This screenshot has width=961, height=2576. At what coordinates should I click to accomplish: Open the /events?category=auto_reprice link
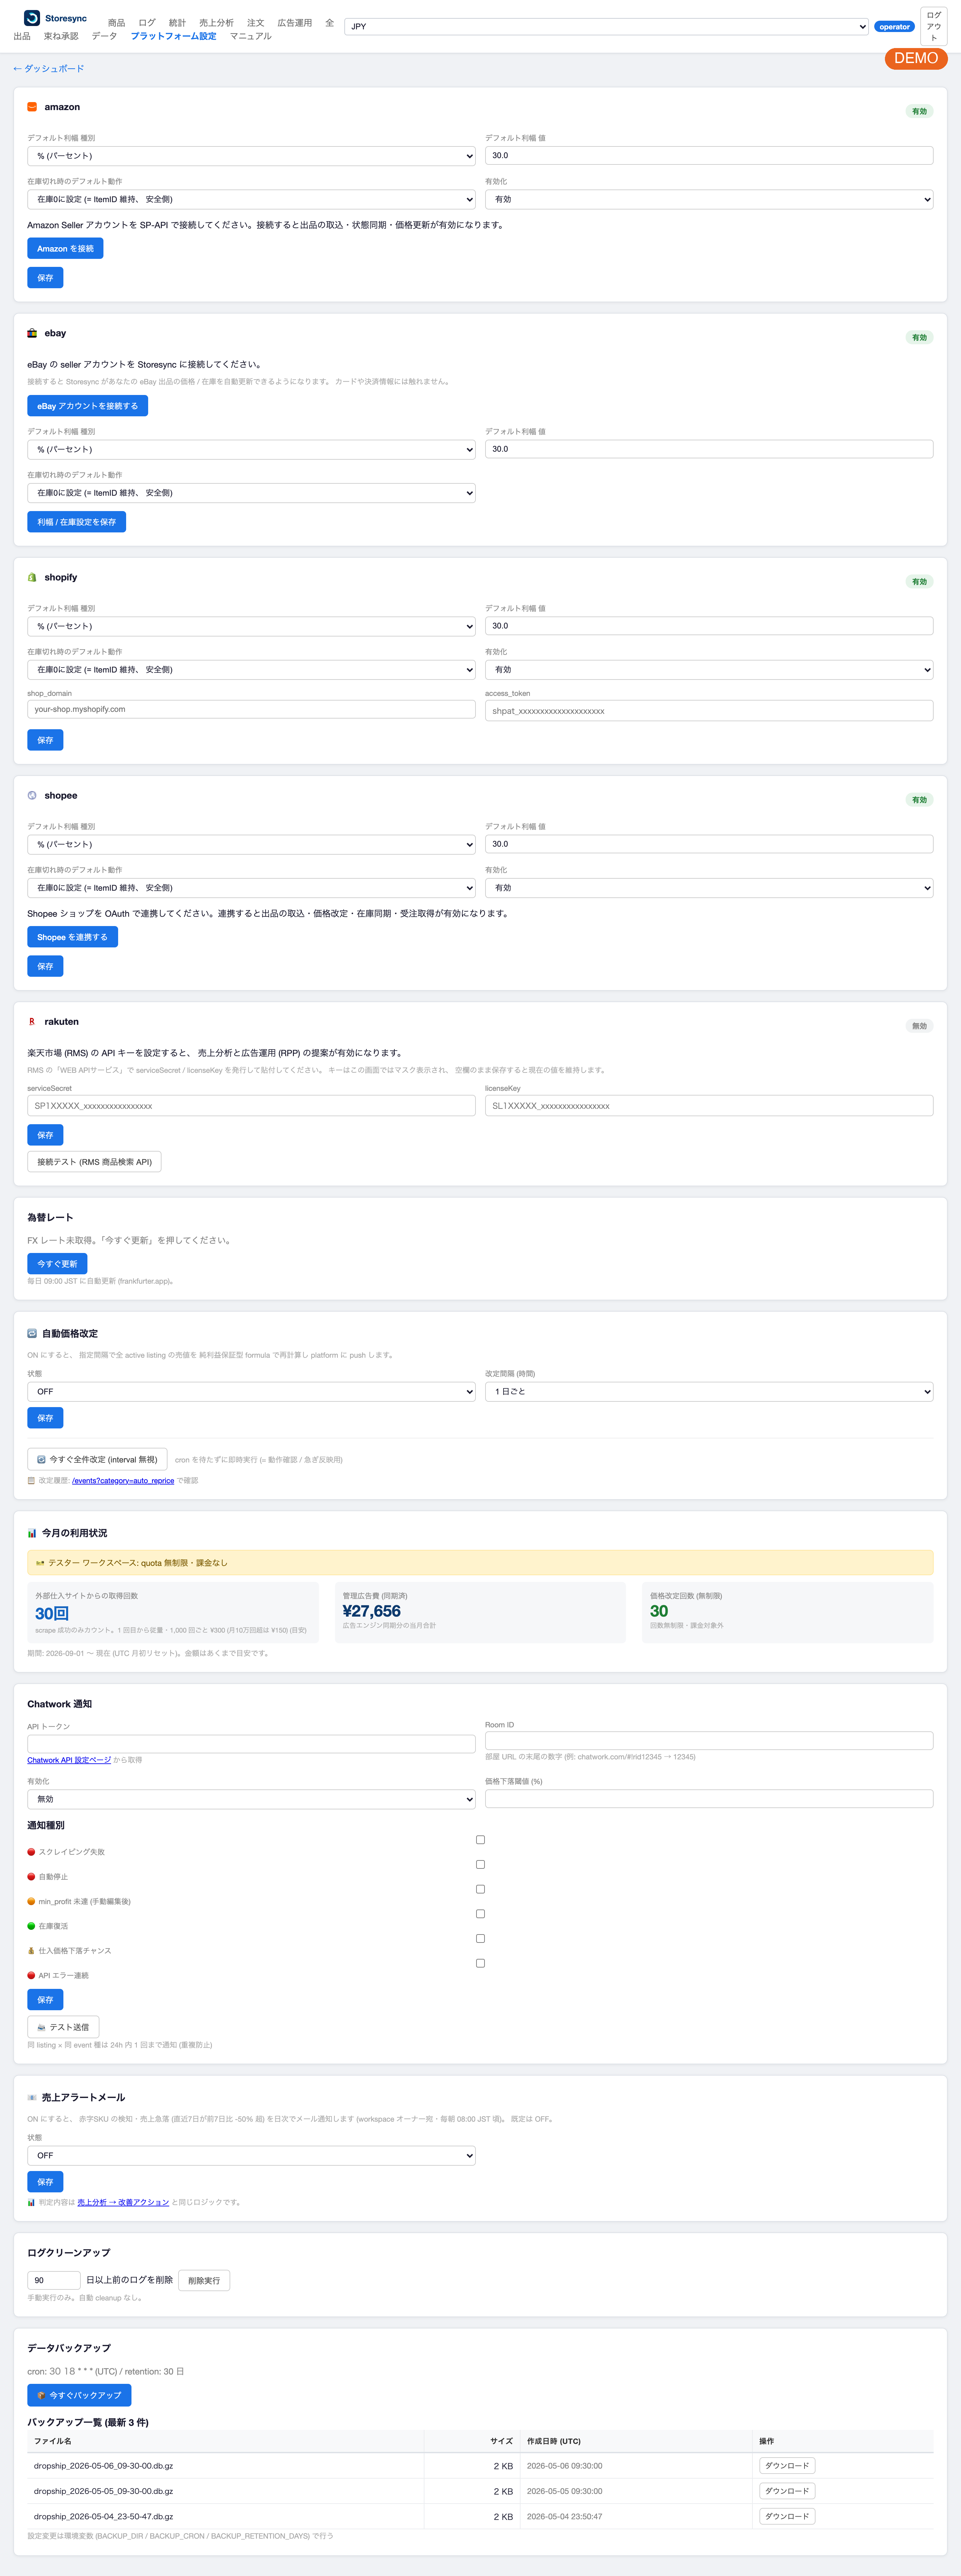click(x=123, y=1481)
